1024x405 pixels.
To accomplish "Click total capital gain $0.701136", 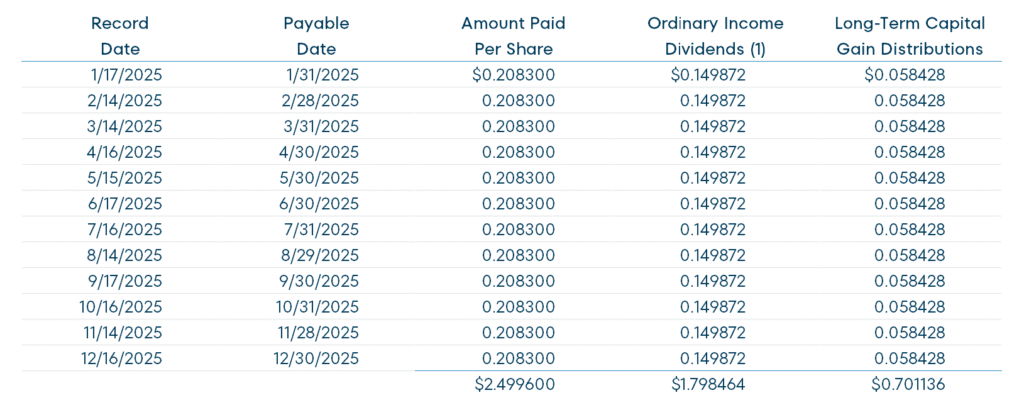I will point(905,385).
